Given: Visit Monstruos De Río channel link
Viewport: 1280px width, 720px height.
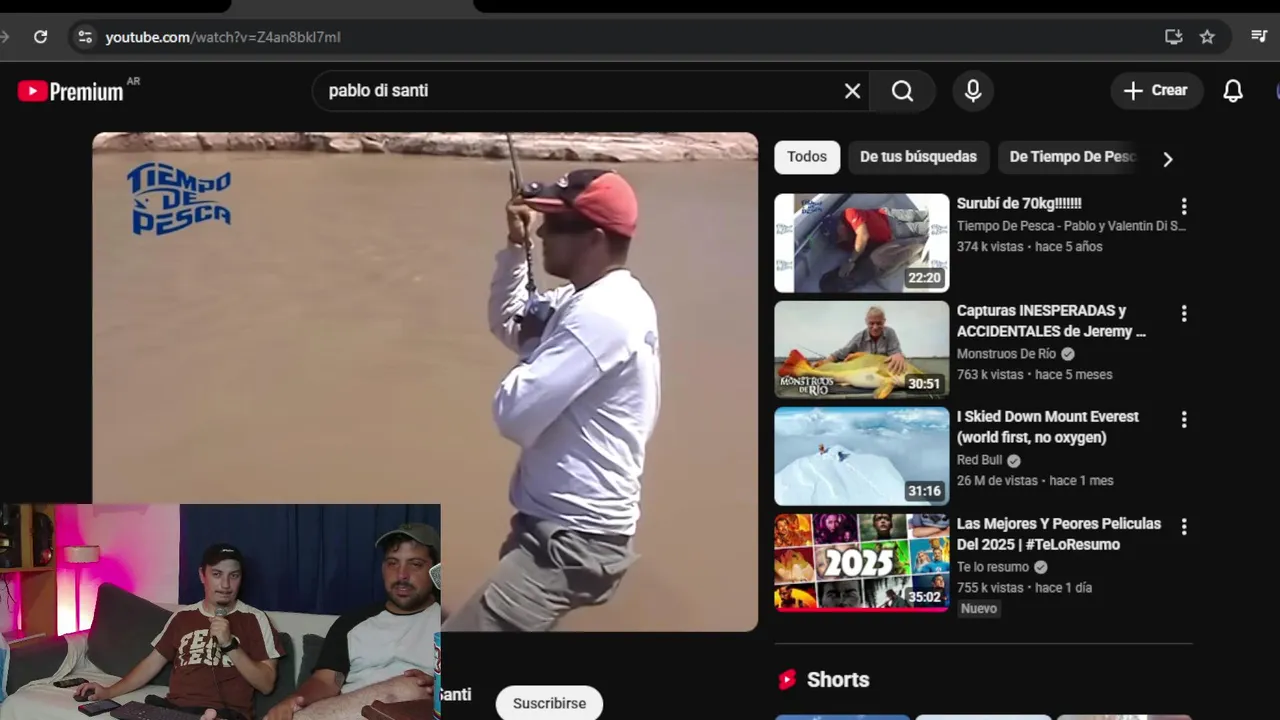Looking at the screenshot, I should (1006, 354).
